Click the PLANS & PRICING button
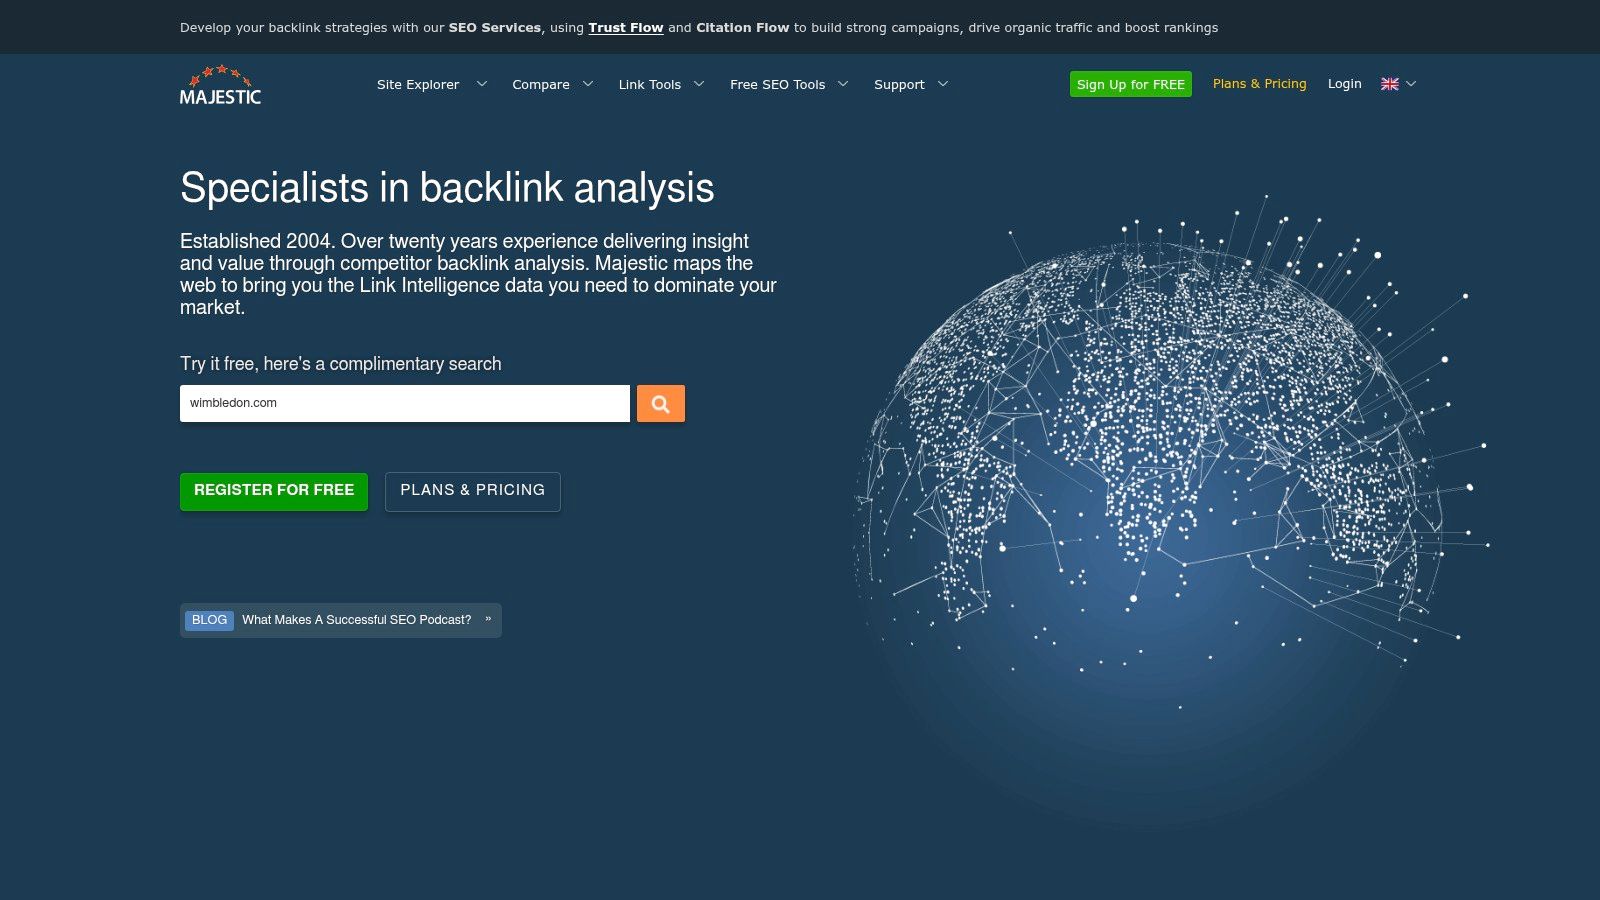 pyautogui.click(x=473, y=491)
